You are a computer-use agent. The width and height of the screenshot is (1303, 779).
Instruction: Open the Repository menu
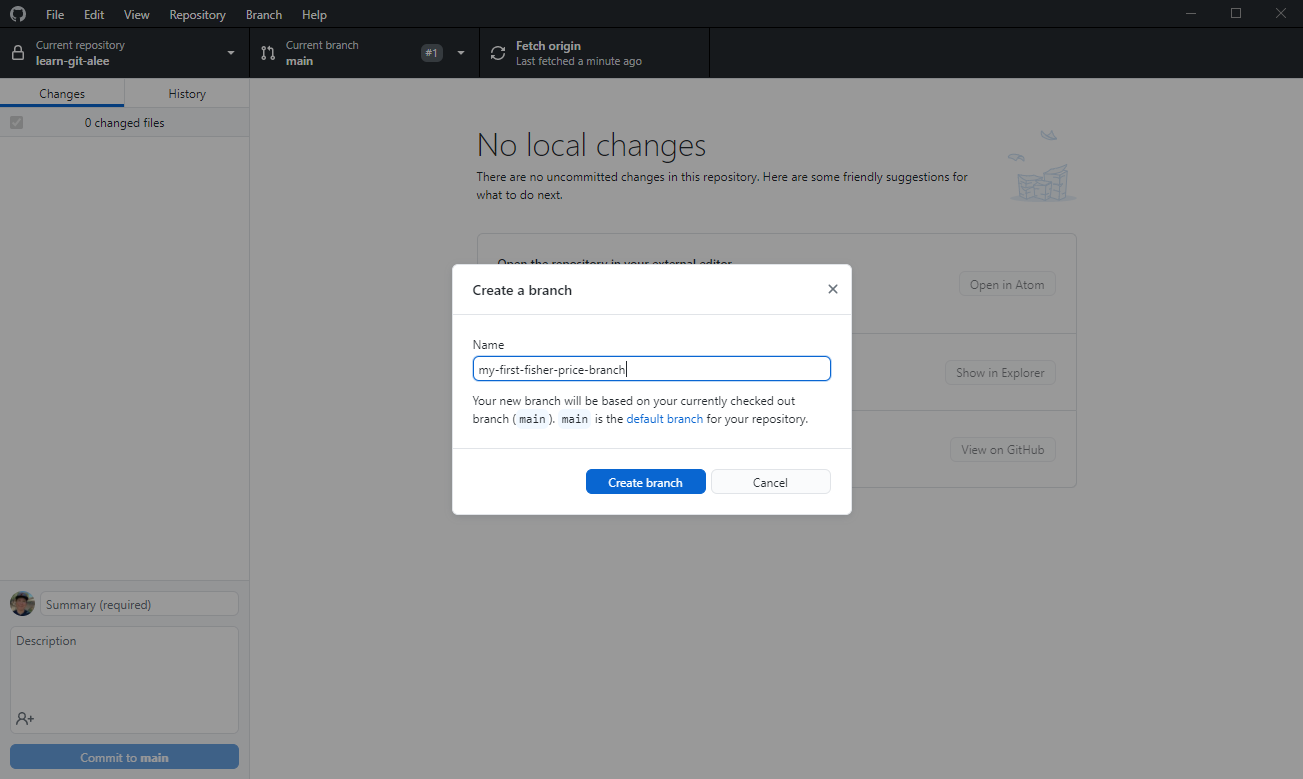click(197, 15)
